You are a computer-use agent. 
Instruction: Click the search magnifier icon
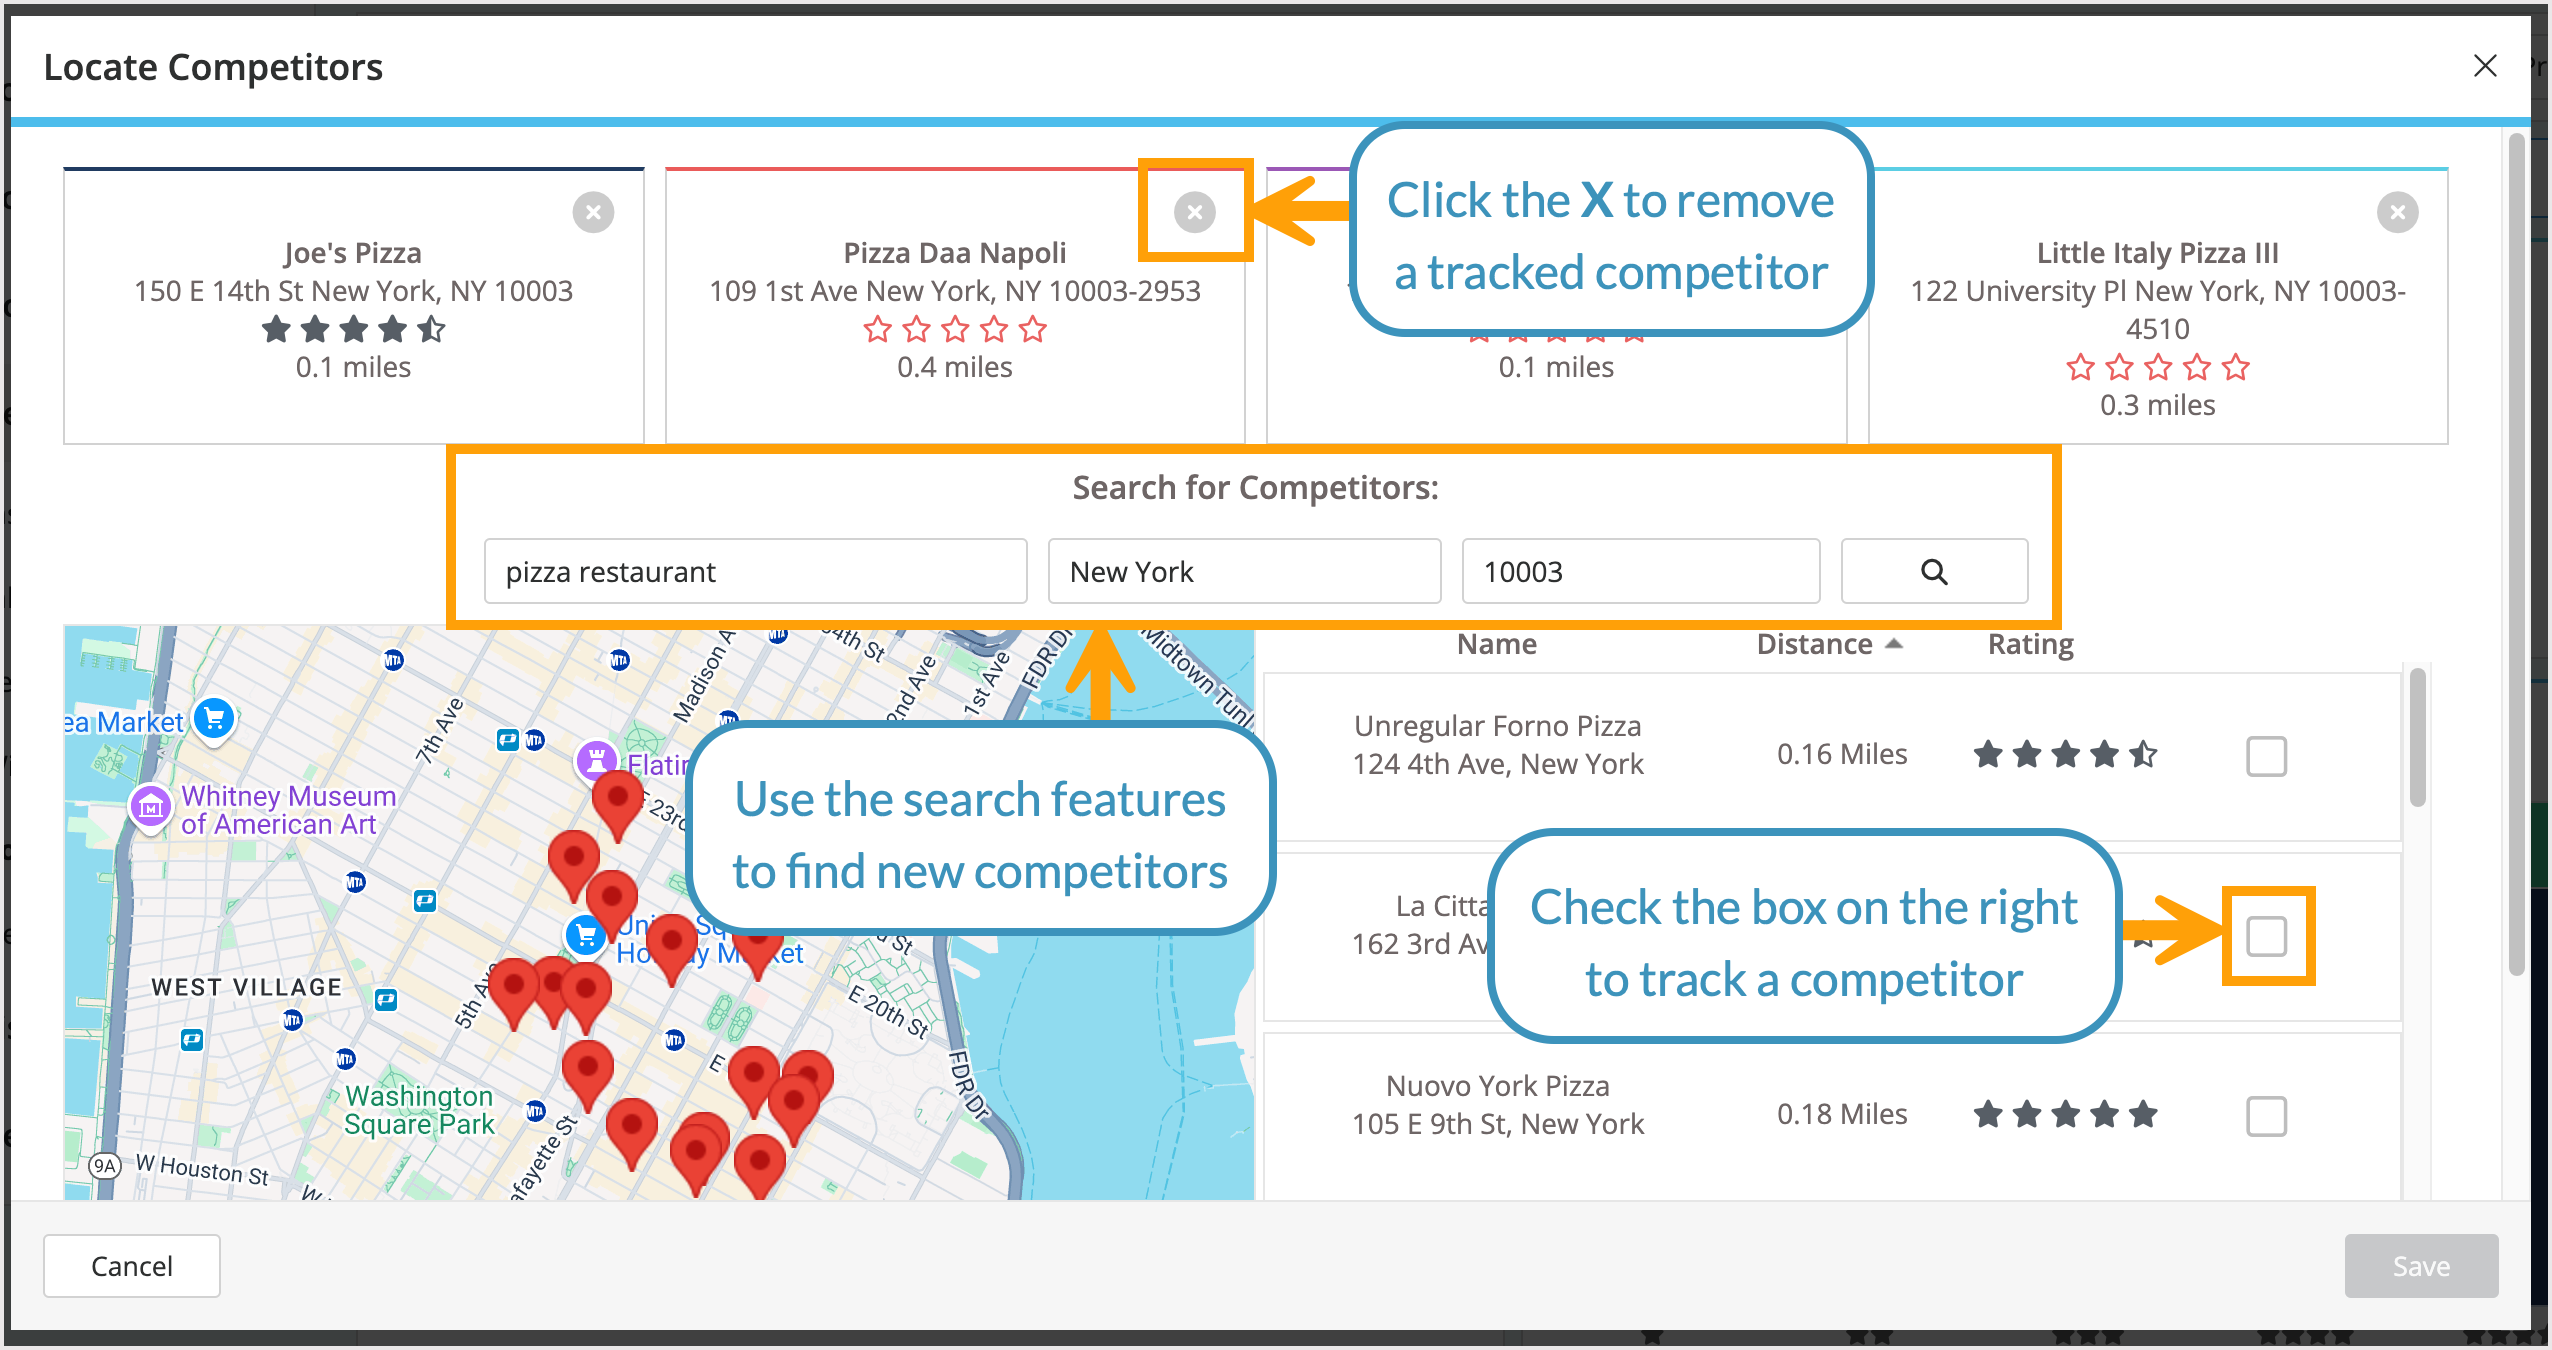[1932, 571]
